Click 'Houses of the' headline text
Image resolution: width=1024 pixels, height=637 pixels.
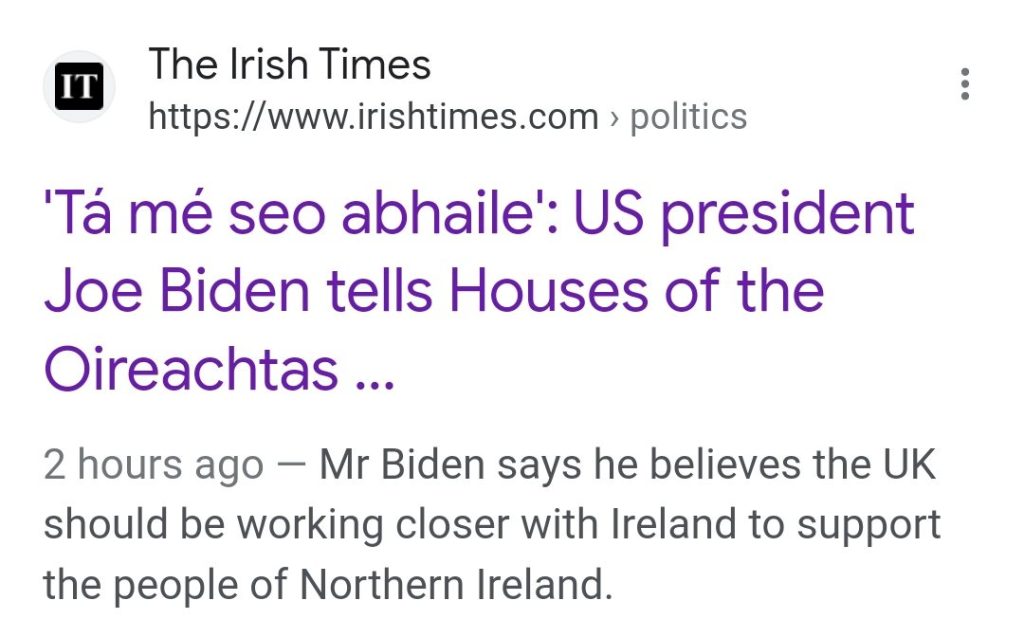636,291
